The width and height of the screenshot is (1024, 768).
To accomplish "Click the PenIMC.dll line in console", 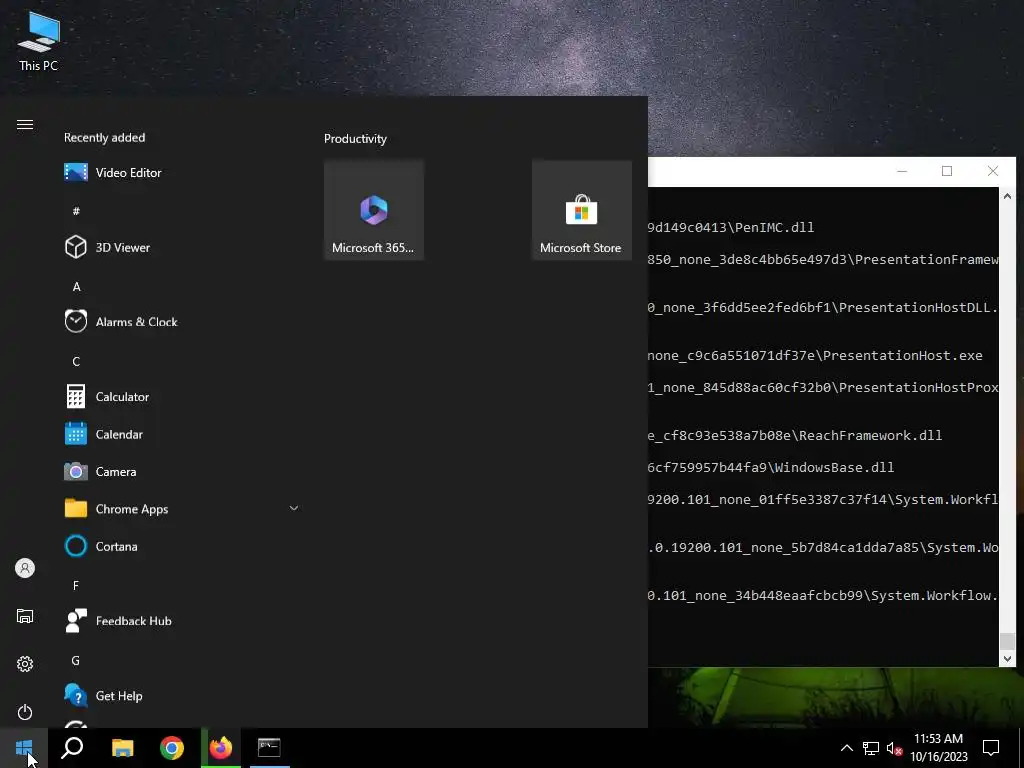I will (x=731, y=227).
